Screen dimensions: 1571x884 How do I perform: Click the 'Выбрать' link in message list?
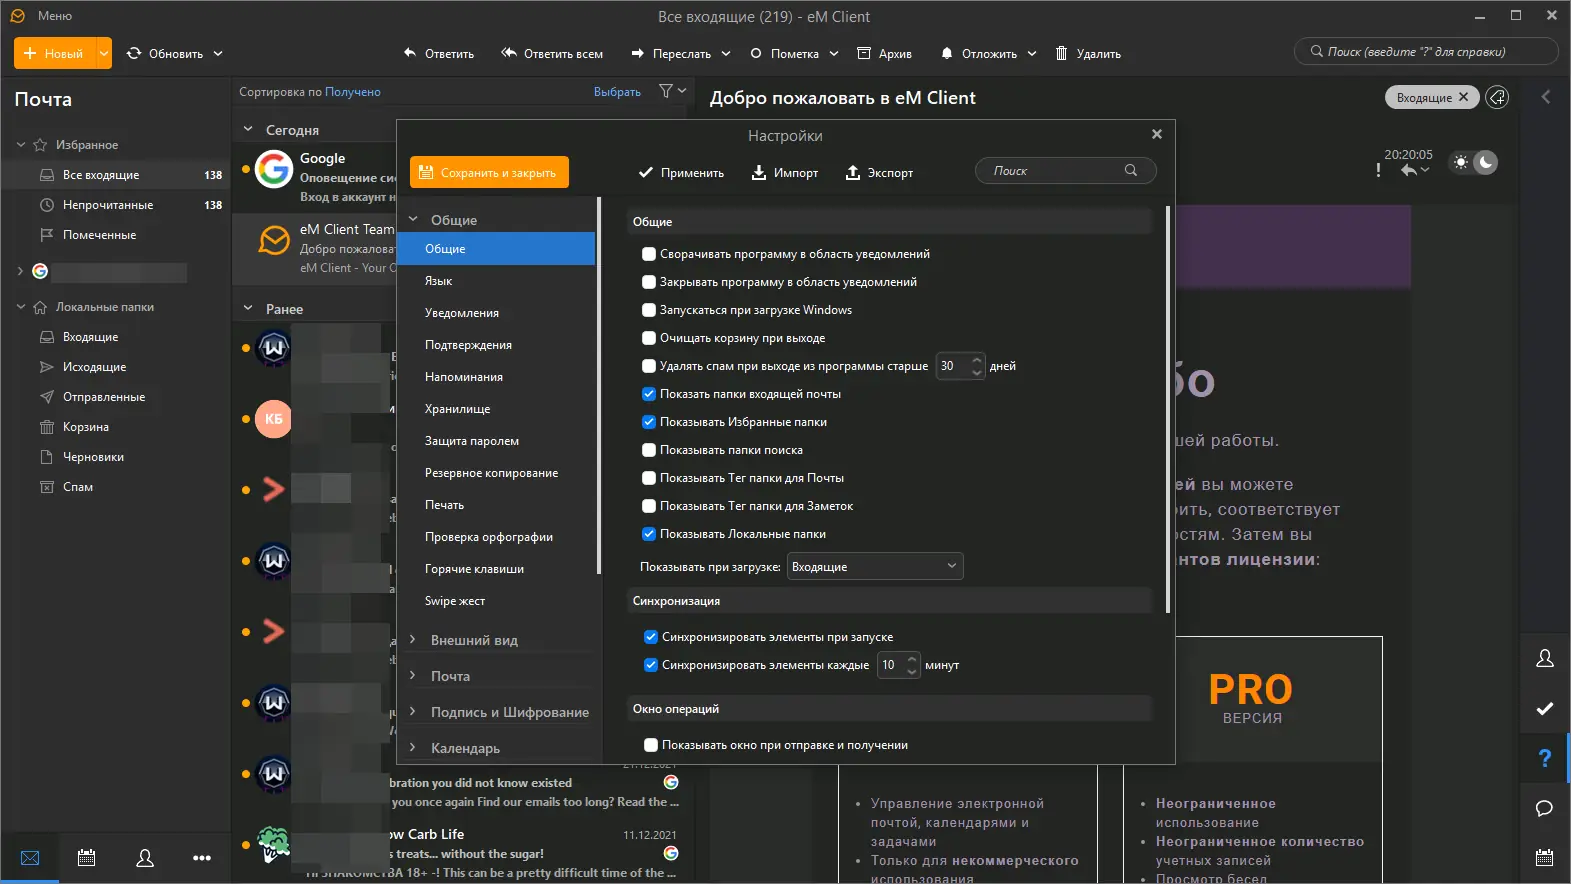point(617,92)
